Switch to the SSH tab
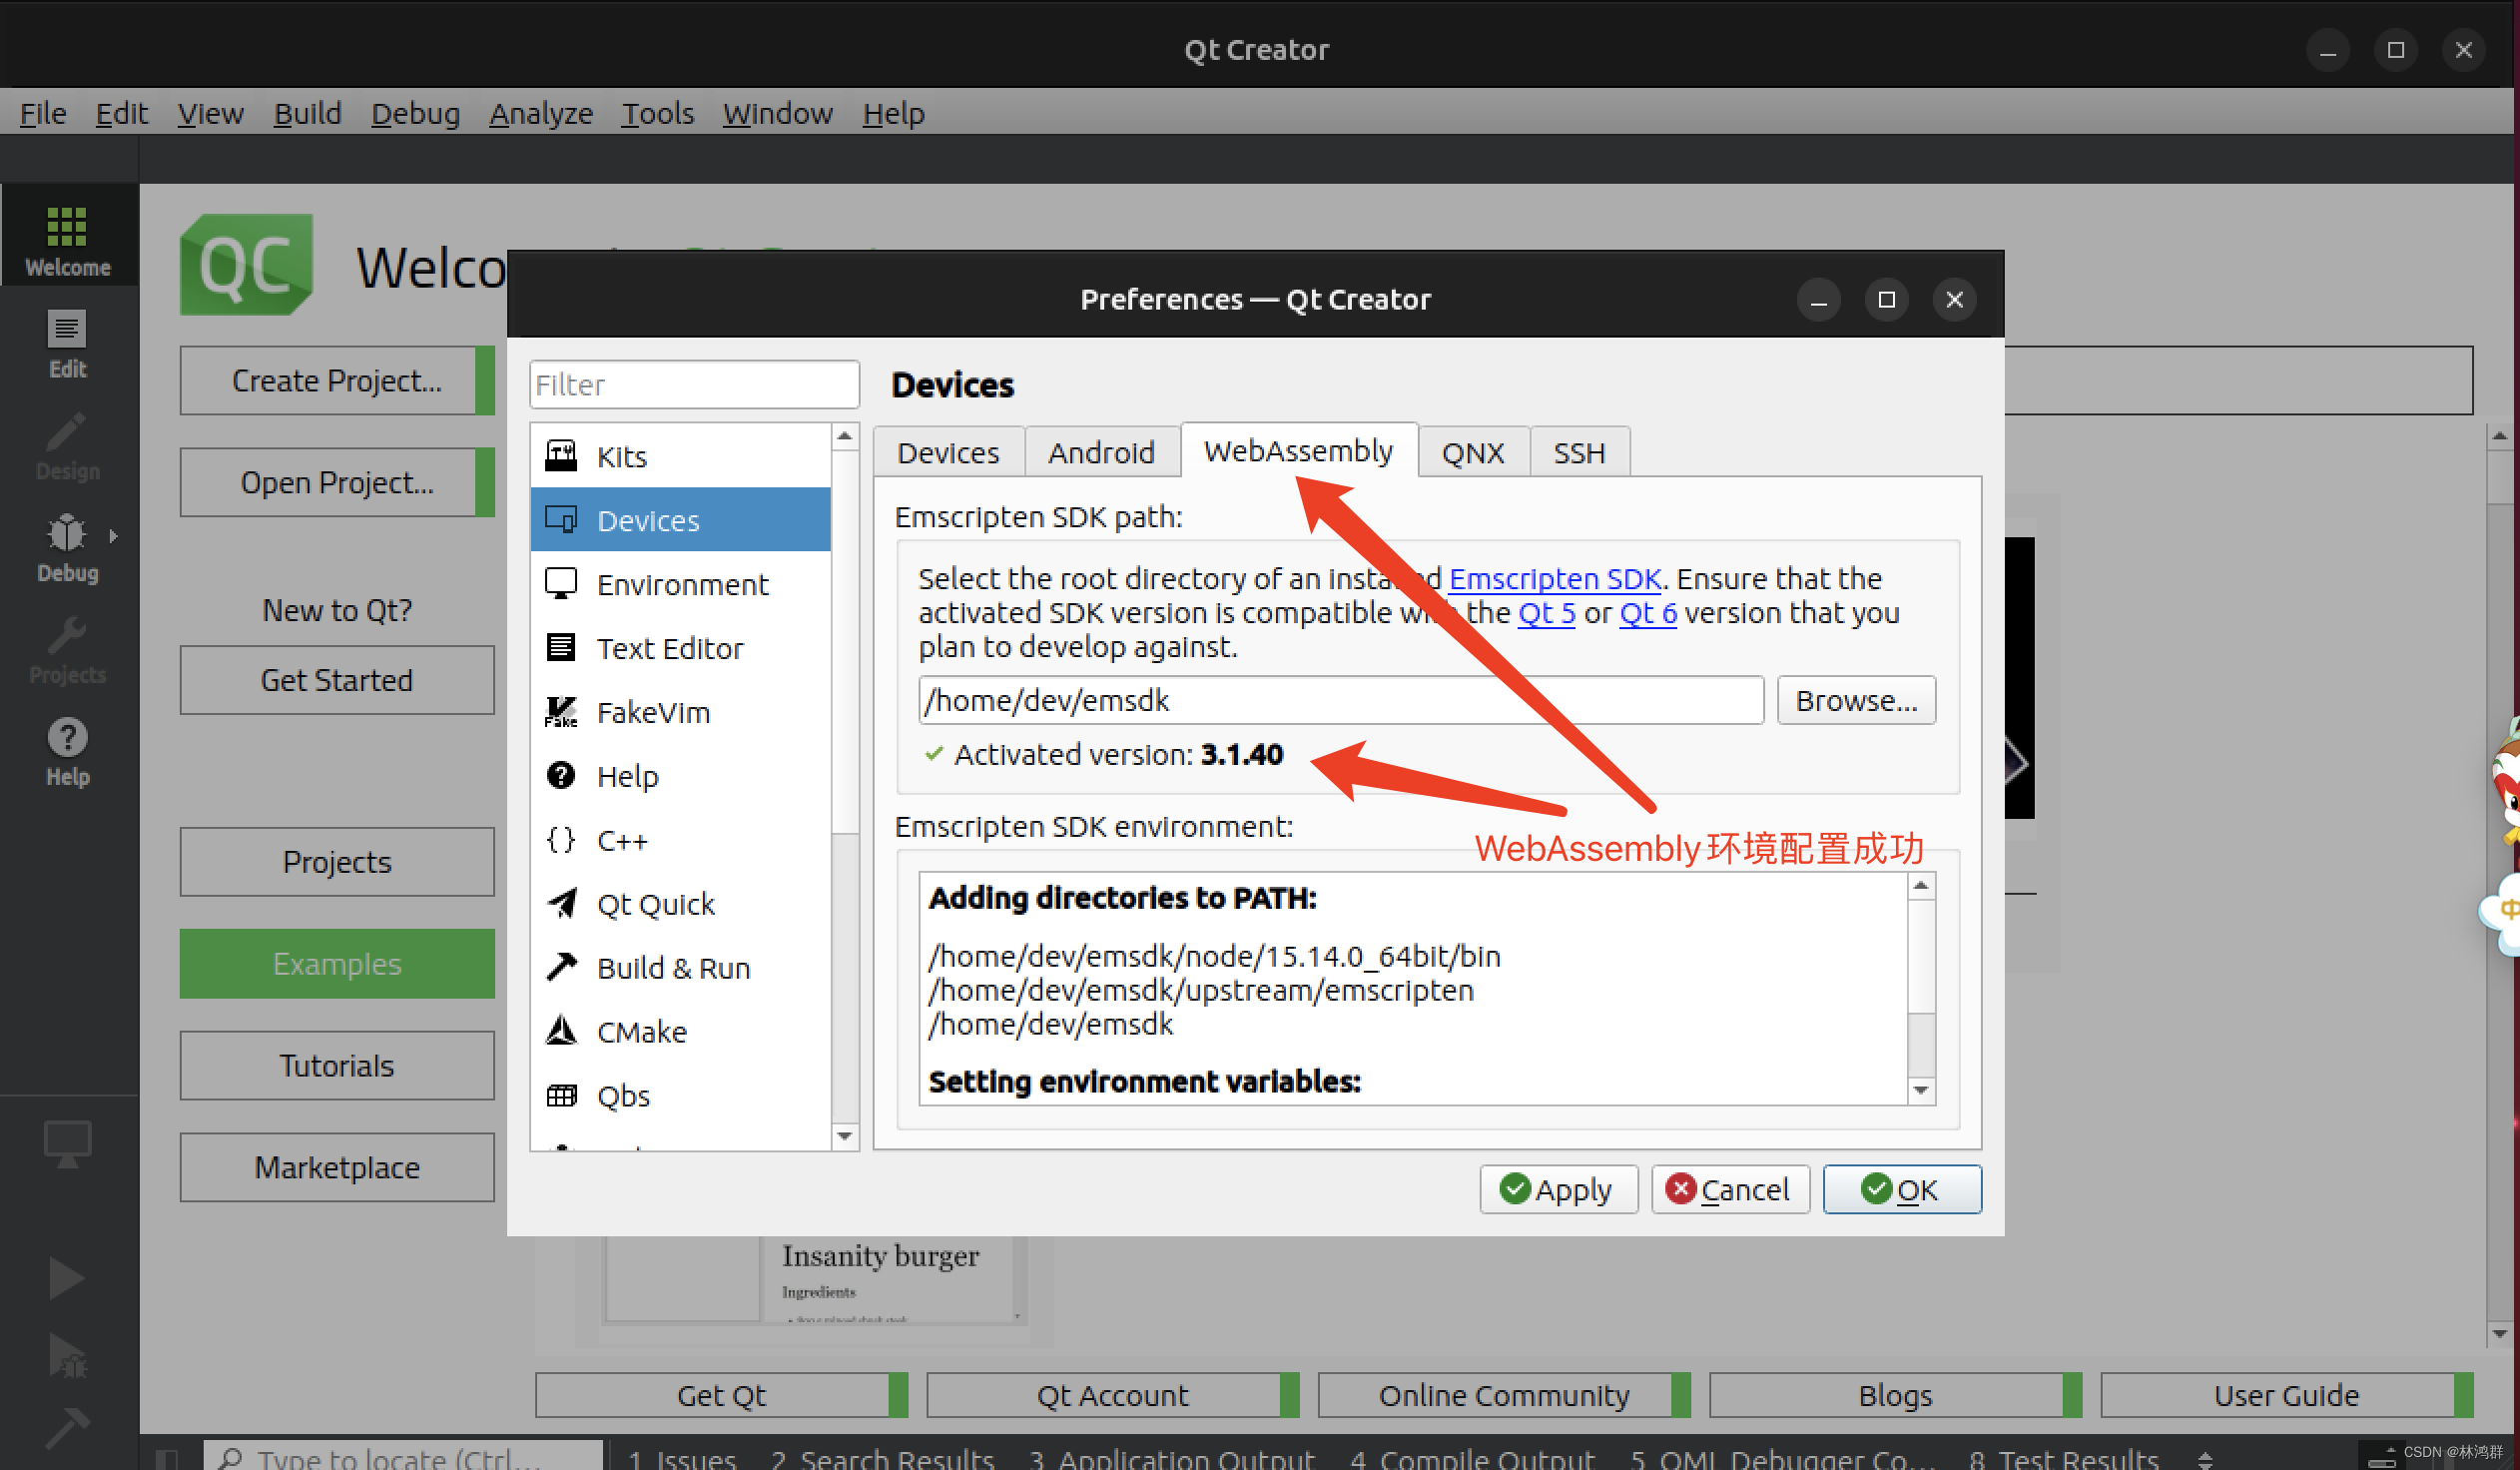Viewport: 2520px width, 1470px height. (1578, 453)
